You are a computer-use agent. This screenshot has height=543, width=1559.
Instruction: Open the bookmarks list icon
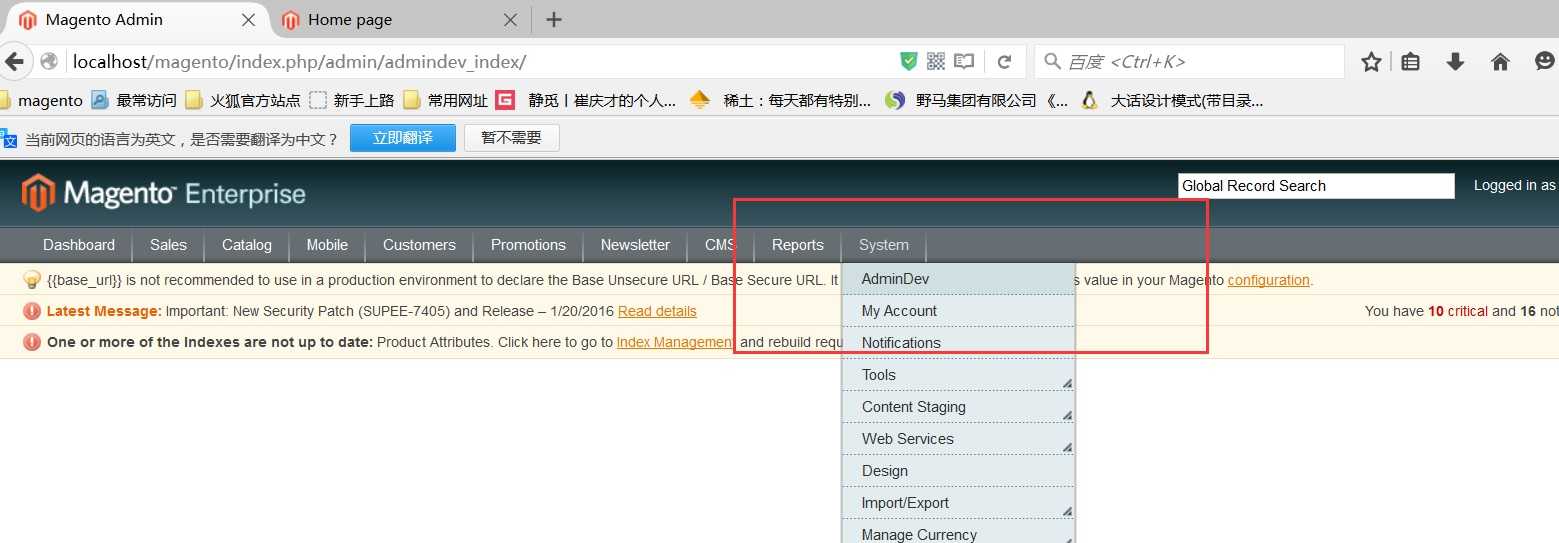point(1410,62)
